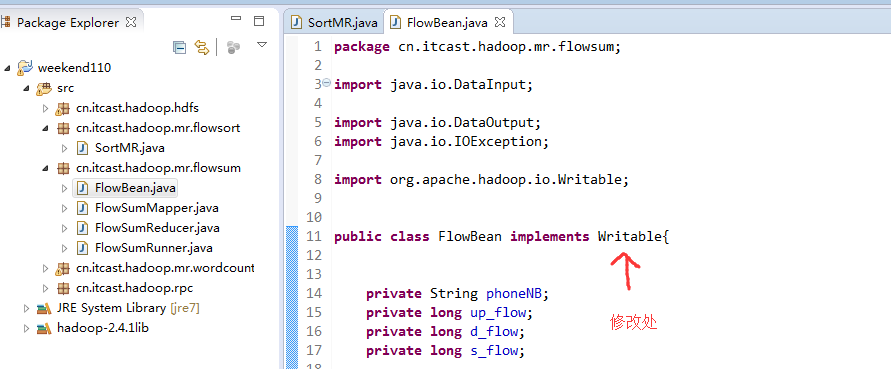This screenshot has width=891, height=369.
Task: Collapse the weekend110 project node
Action: 7,68
